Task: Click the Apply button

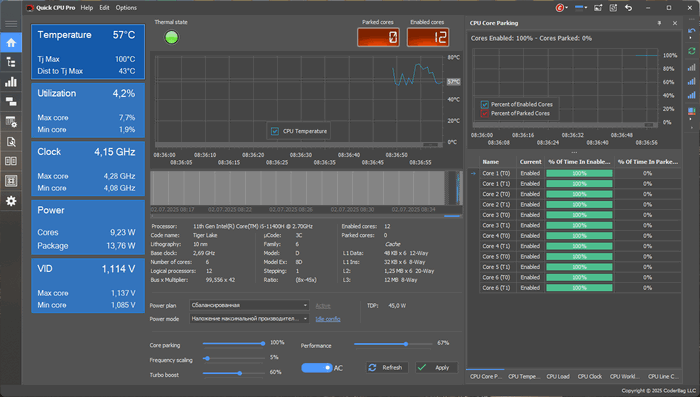Action: tap(436, 368)
